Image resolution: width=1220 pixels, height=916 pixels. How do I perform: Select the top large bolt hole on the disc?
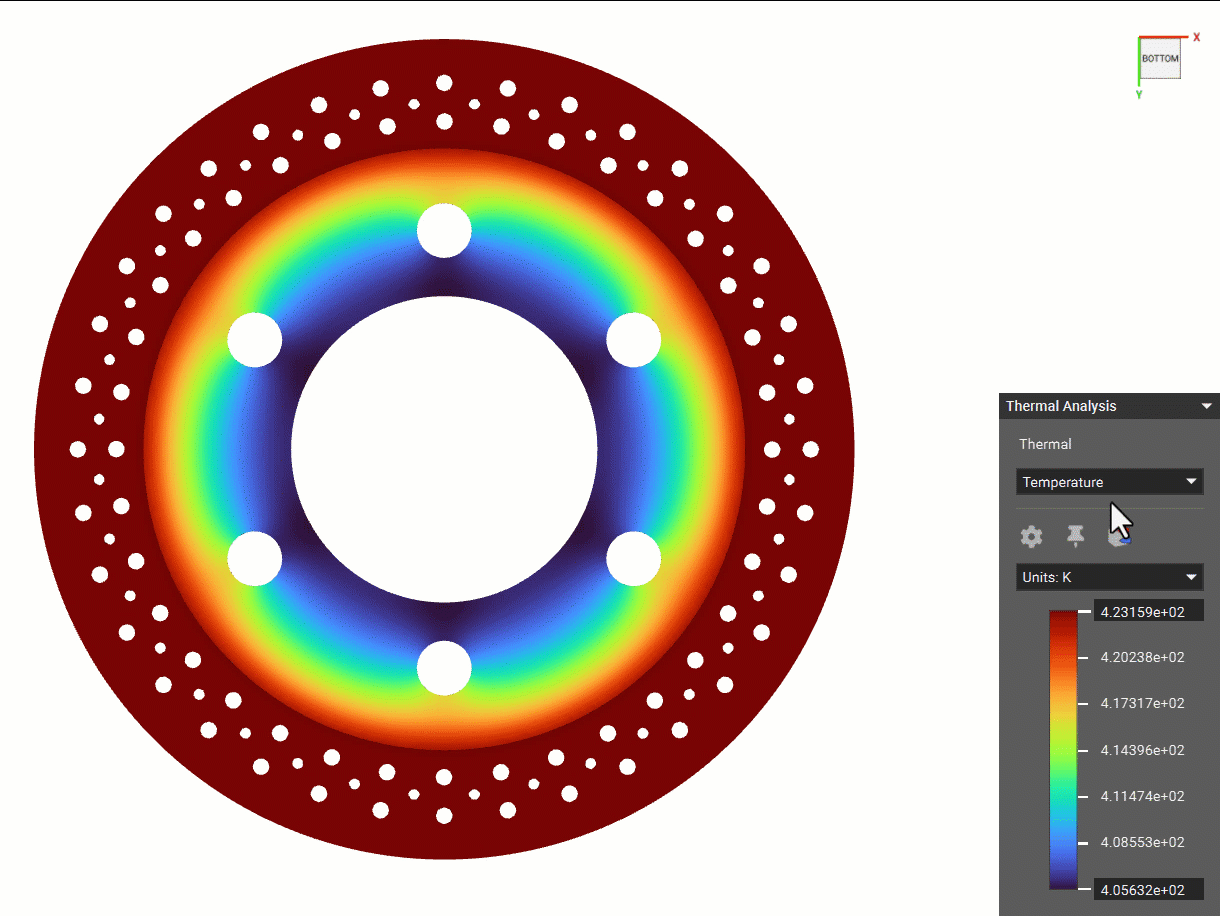tap(444, 230)
